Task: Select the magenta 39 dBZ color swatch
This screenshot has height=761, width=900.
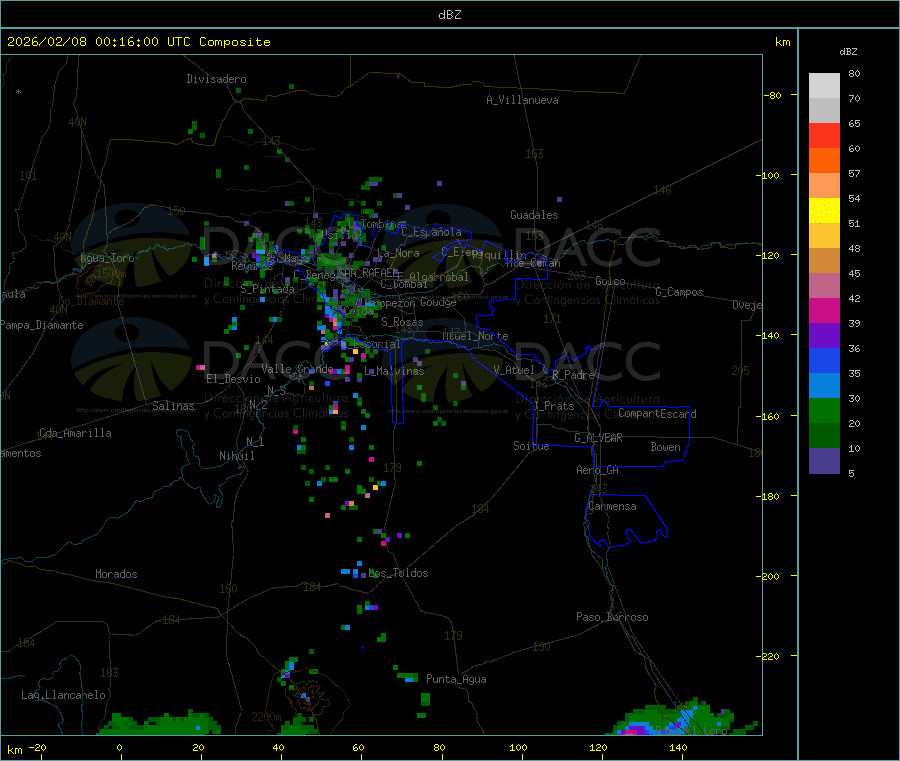Action: pyautogui.click(x=824, y=310)
